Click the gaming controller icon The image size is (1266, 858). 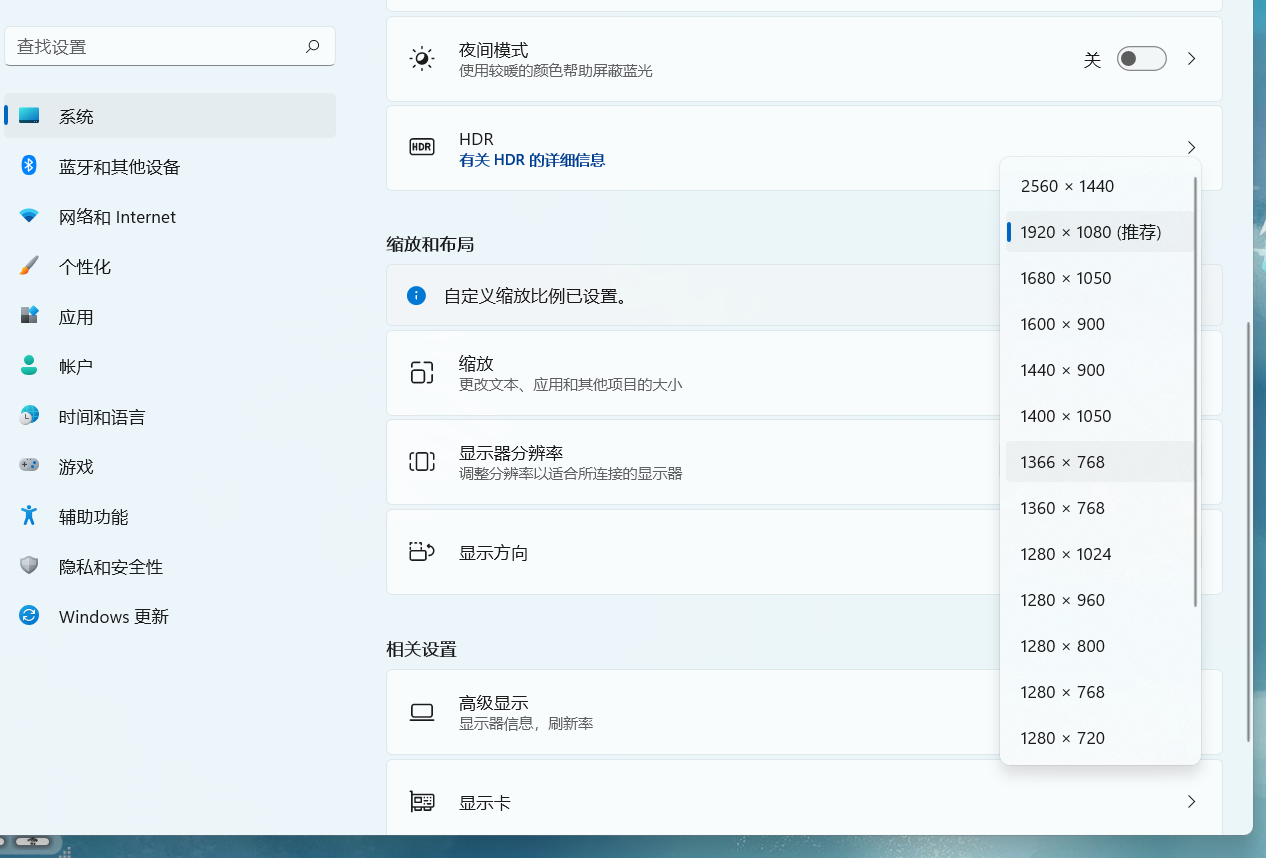click(x=29, y=466)
